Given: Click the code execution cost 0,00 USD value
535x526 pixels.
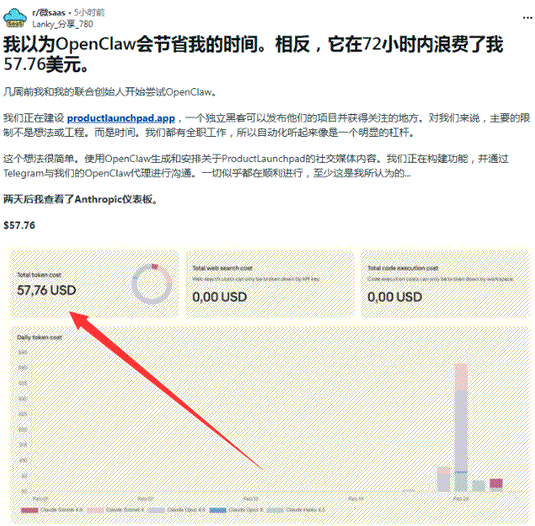Looking at the screenshot, I should point(394,297).
